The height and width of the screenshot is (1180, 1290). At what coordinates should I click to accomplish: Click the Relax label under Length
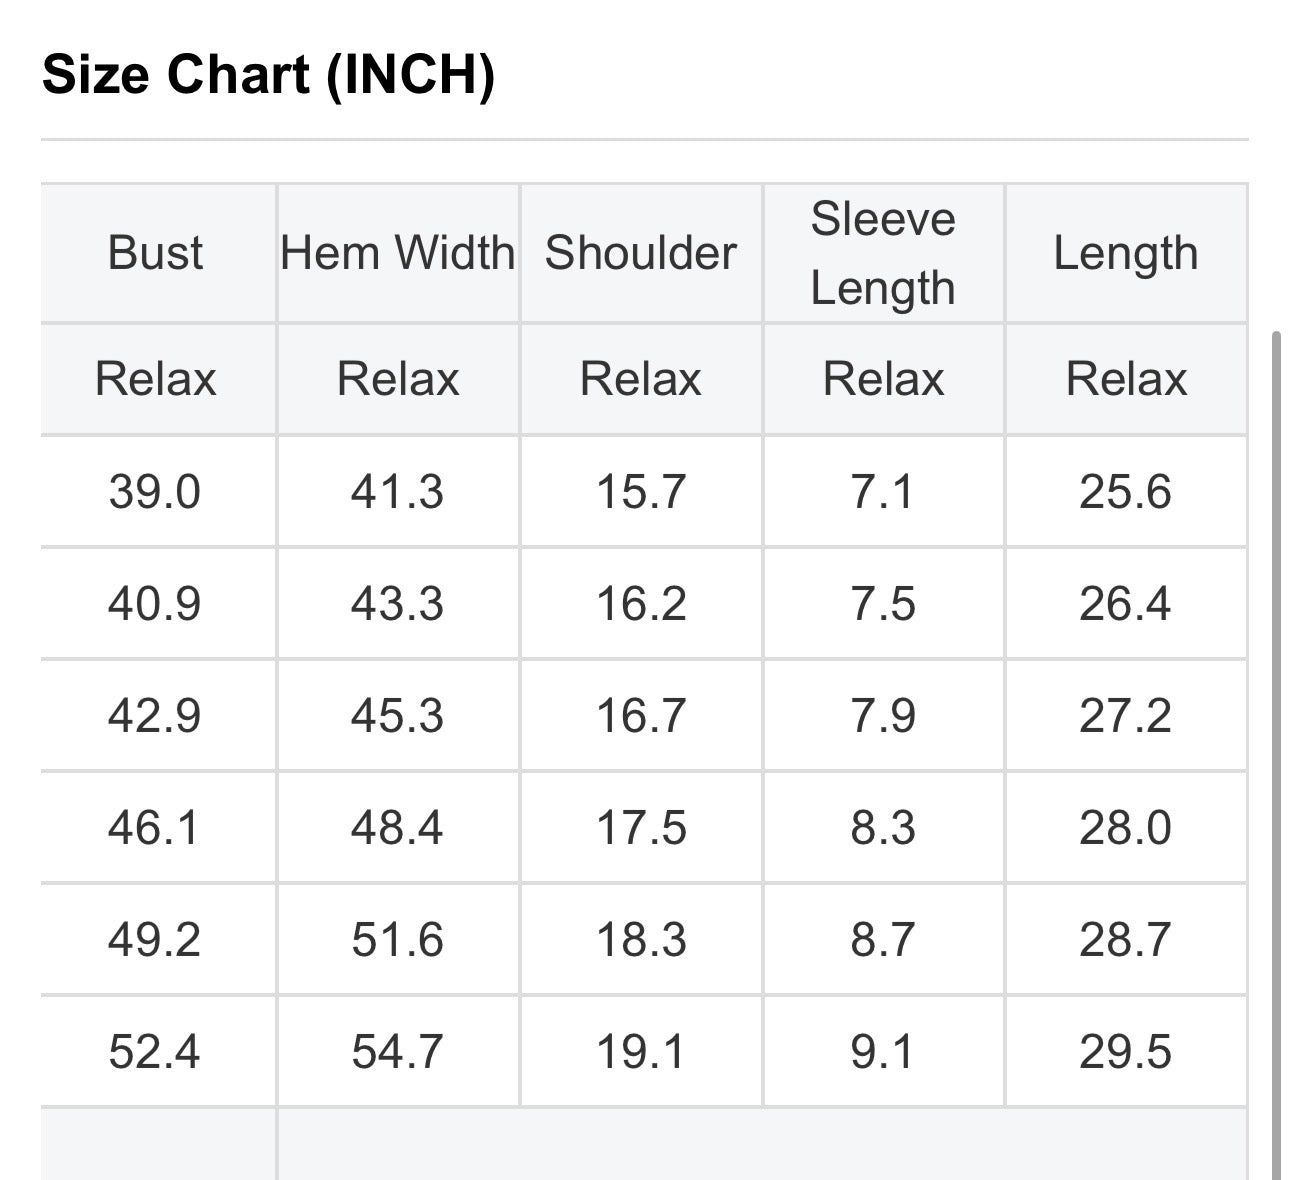pyautogui.click(x=1126, y=379)
